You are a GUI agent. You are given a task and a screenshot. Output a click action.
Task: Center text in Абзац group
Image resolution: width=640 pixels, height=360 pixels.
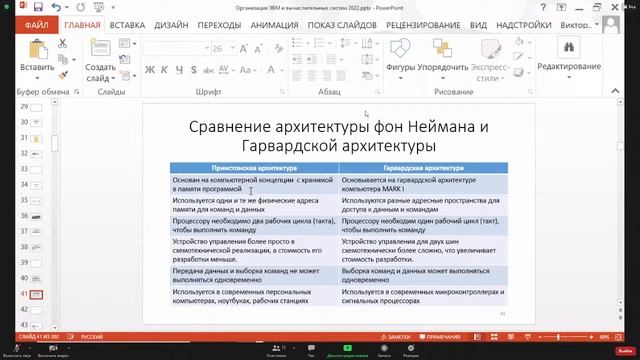click(312, 76)
